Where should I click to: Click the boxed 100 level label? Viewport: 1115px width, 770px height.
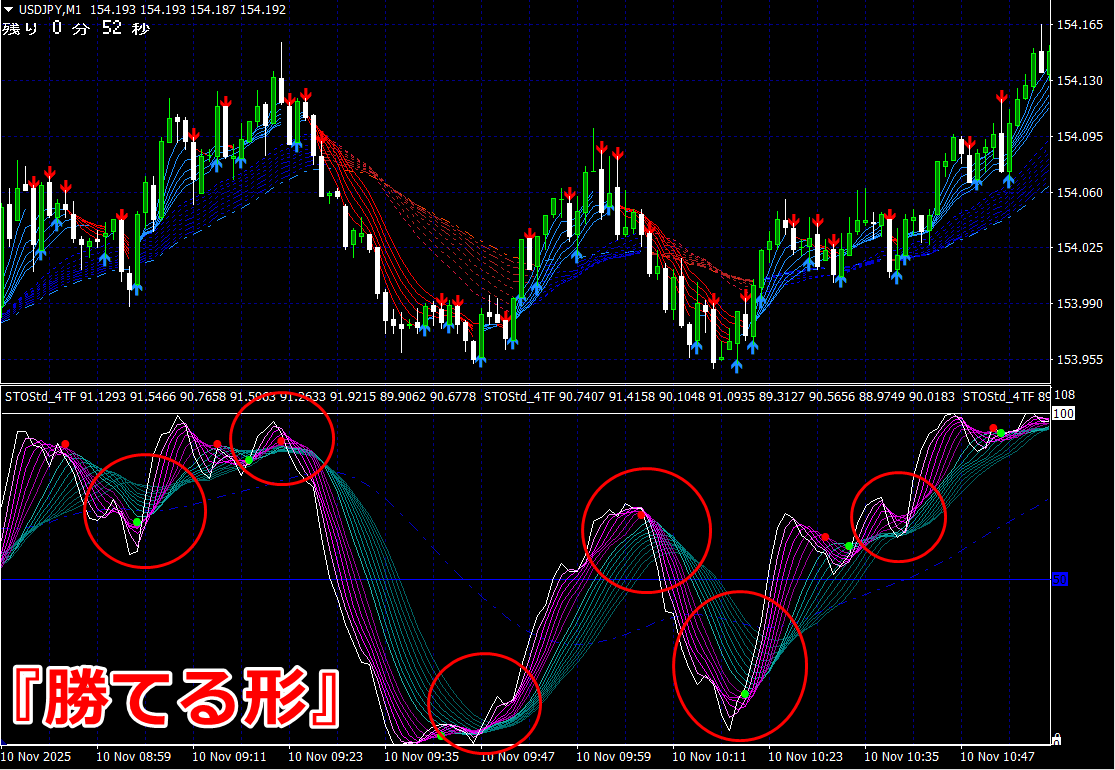click(1063, 413)
